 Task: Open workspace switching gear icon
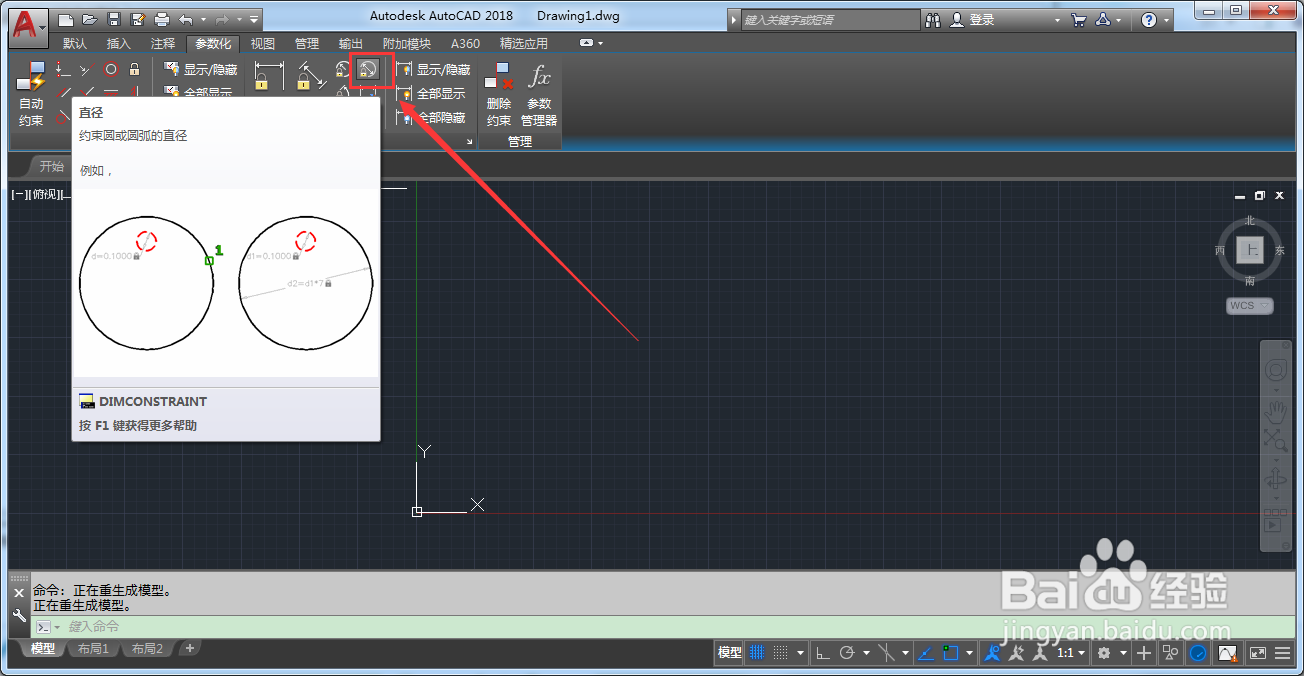coord(1104,653)
